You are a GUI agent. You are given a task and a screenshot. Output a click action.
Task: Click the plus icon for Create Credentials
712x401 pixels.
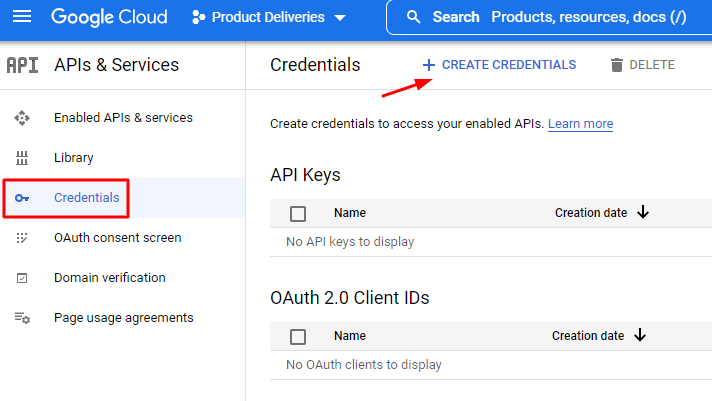[429, 65]
